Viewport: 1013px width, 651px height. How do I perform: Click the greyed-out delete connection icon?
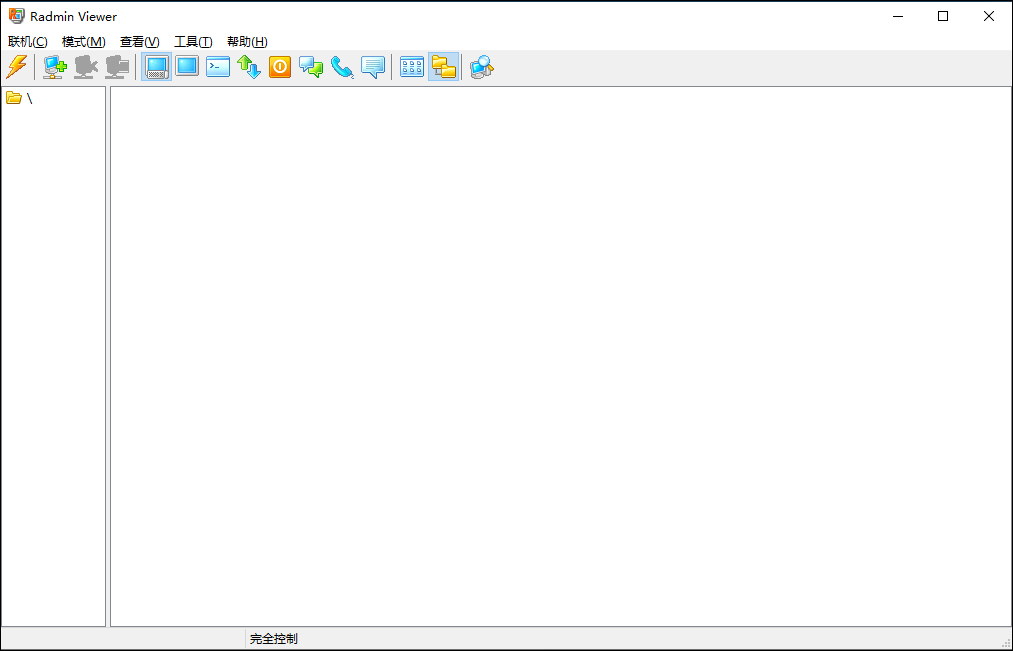click(x=86, y=67)
